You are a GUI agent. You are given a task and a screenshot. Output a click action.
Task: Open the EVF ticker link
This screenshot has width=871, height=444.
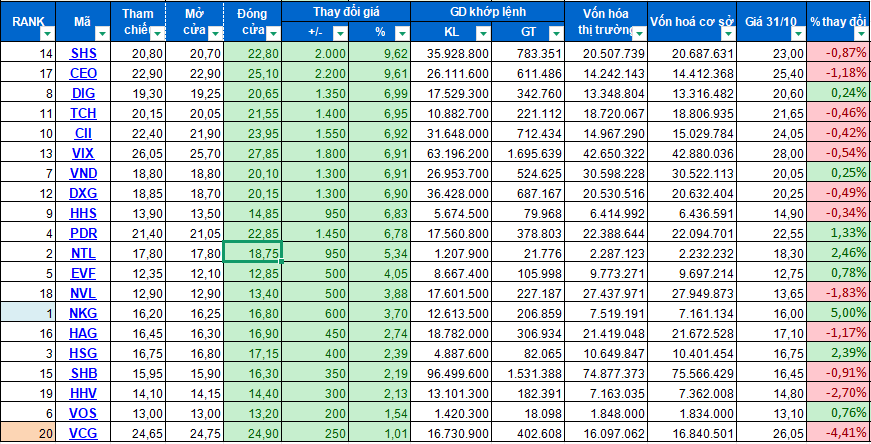coord(83,273)
